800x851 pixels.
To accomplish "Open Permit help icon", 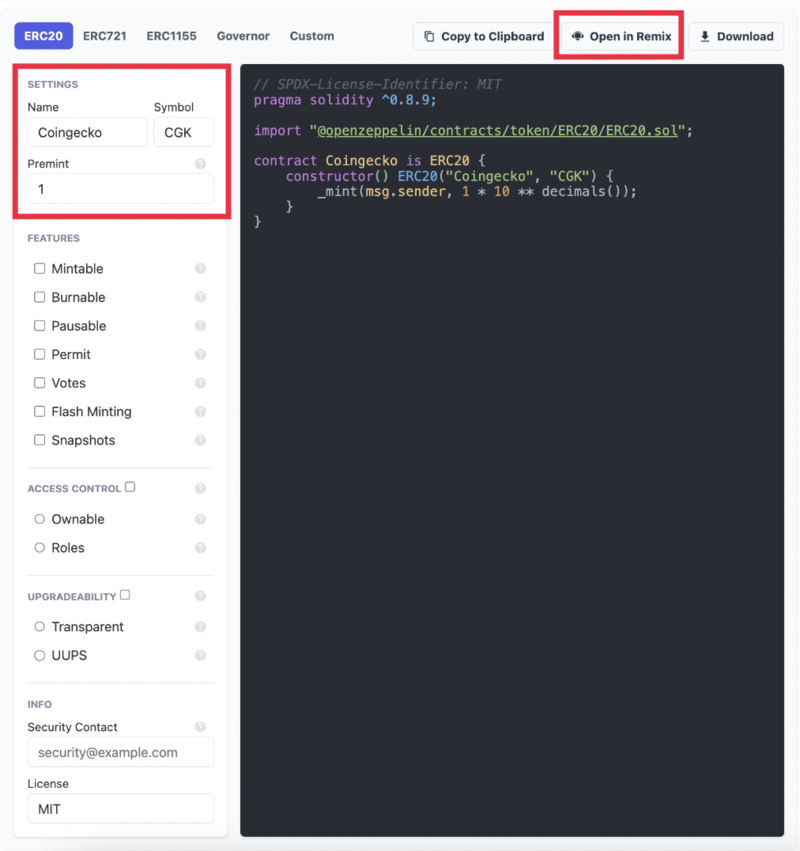I will pyautogui.click(x=200, y=354).
